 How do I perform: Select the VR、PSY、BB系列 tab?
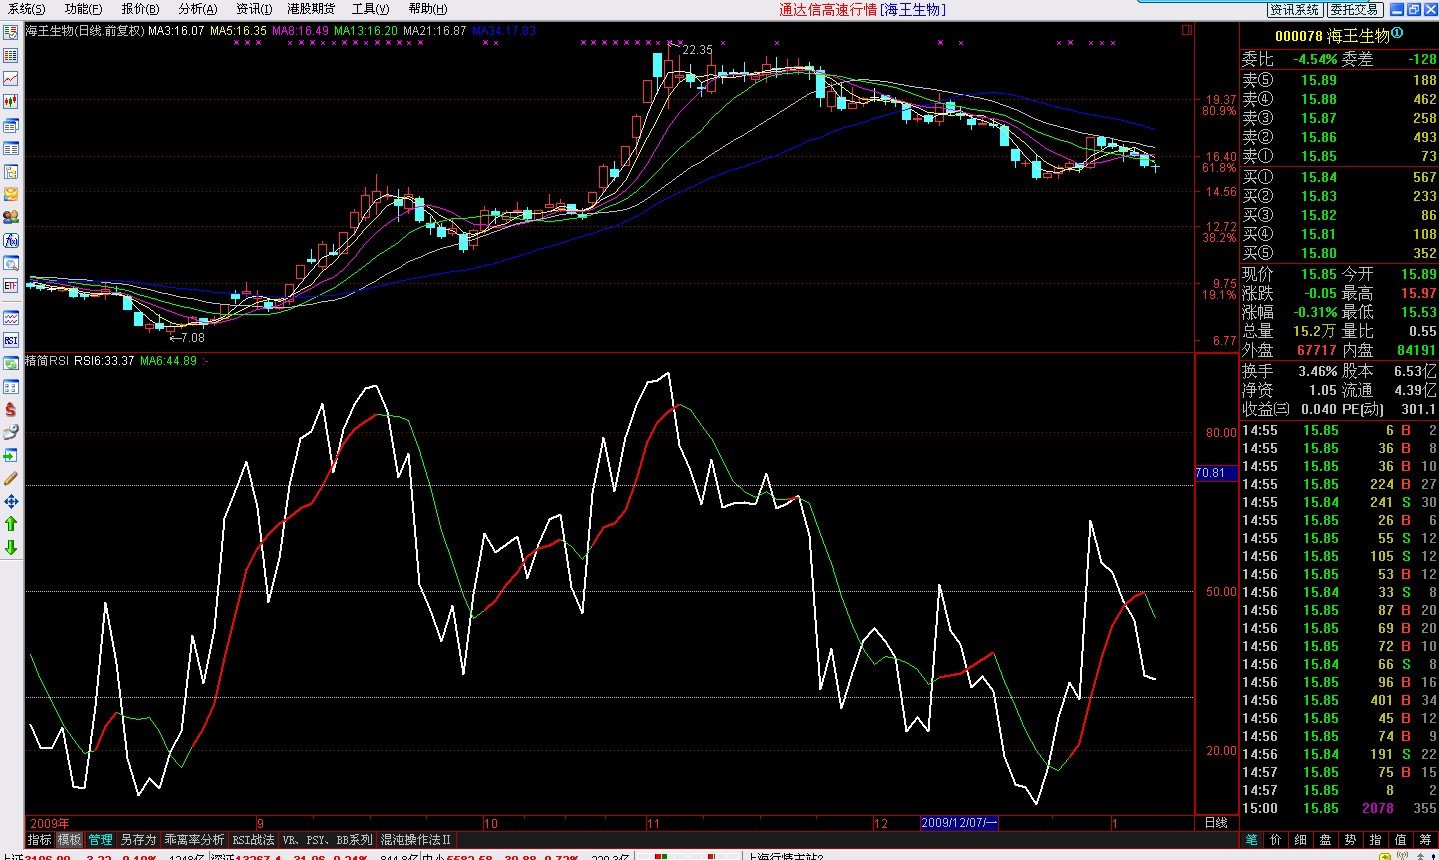327,840
